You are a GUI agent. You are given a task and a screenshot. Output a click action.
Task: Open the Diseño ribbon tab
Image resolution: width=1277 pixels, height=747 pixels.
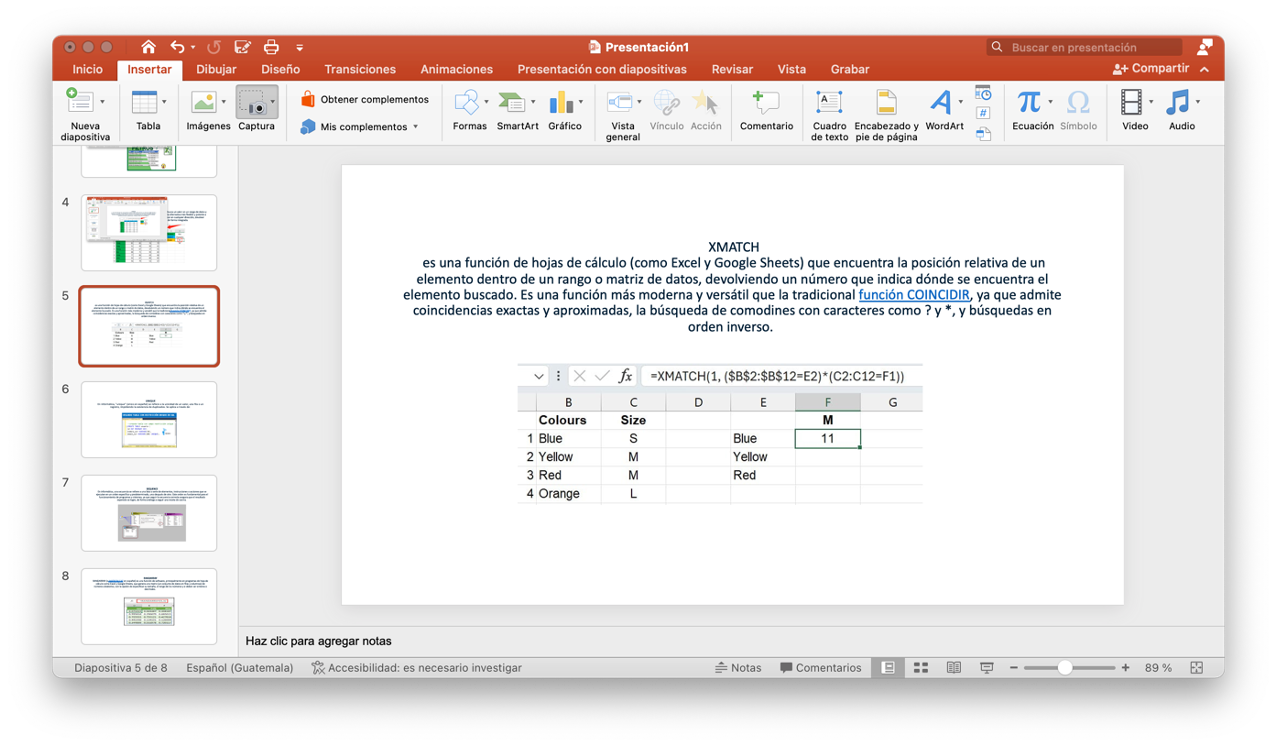pos(280,70)
